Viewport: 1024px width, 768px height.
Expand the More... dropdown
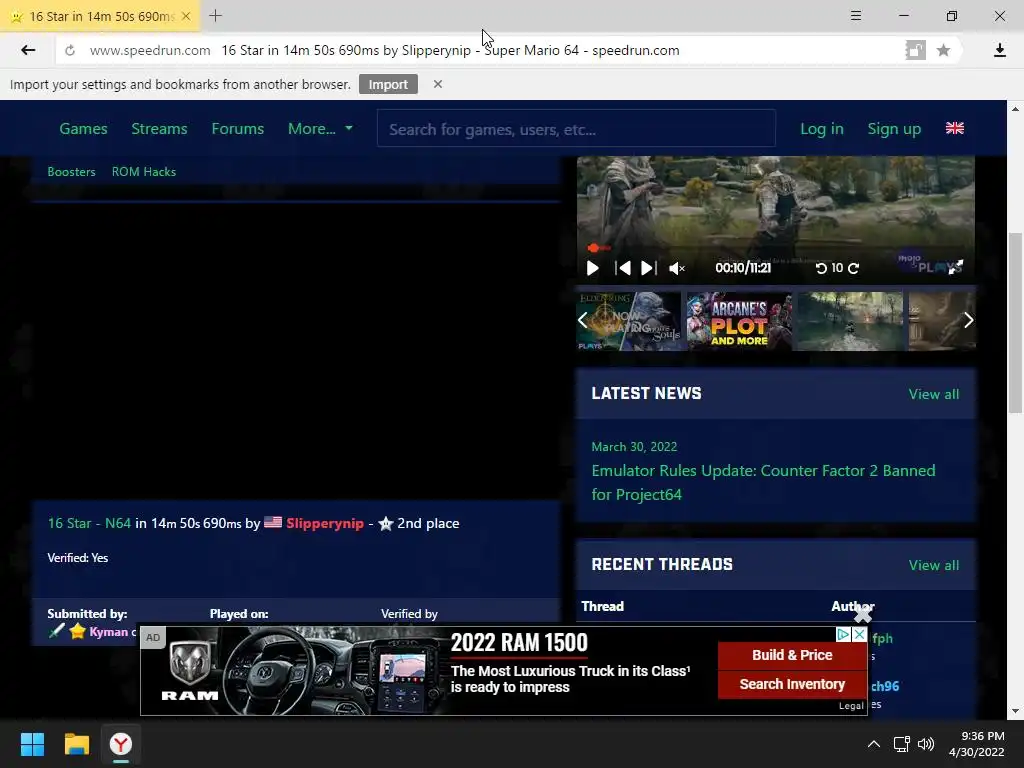click(320, 129)
